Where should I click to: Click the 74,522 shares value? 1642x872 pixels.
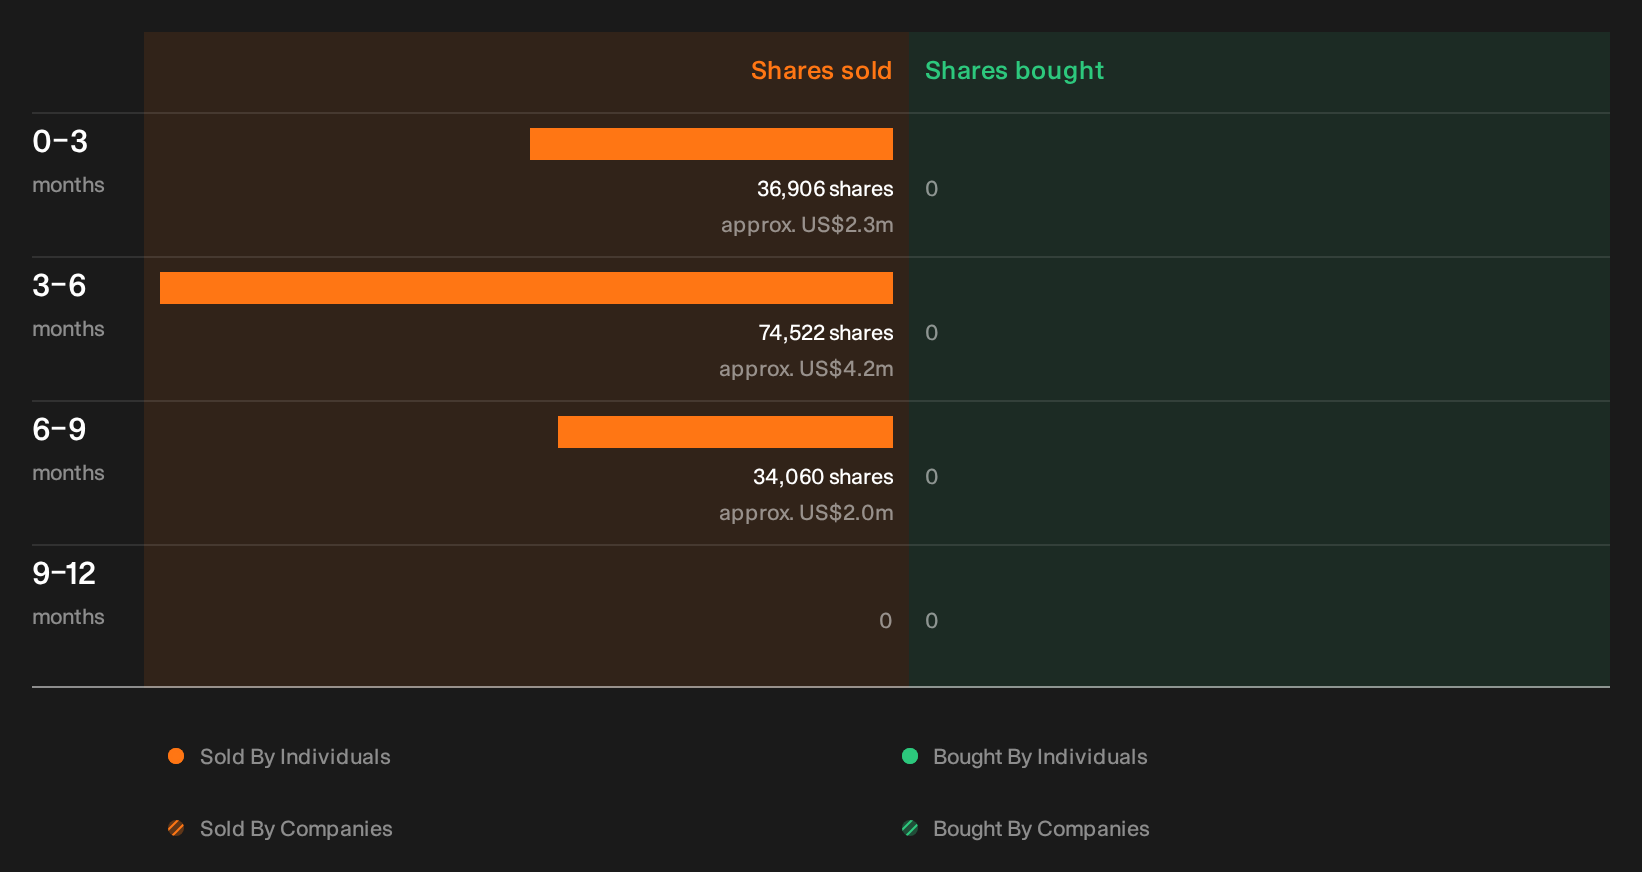(826, 333)
